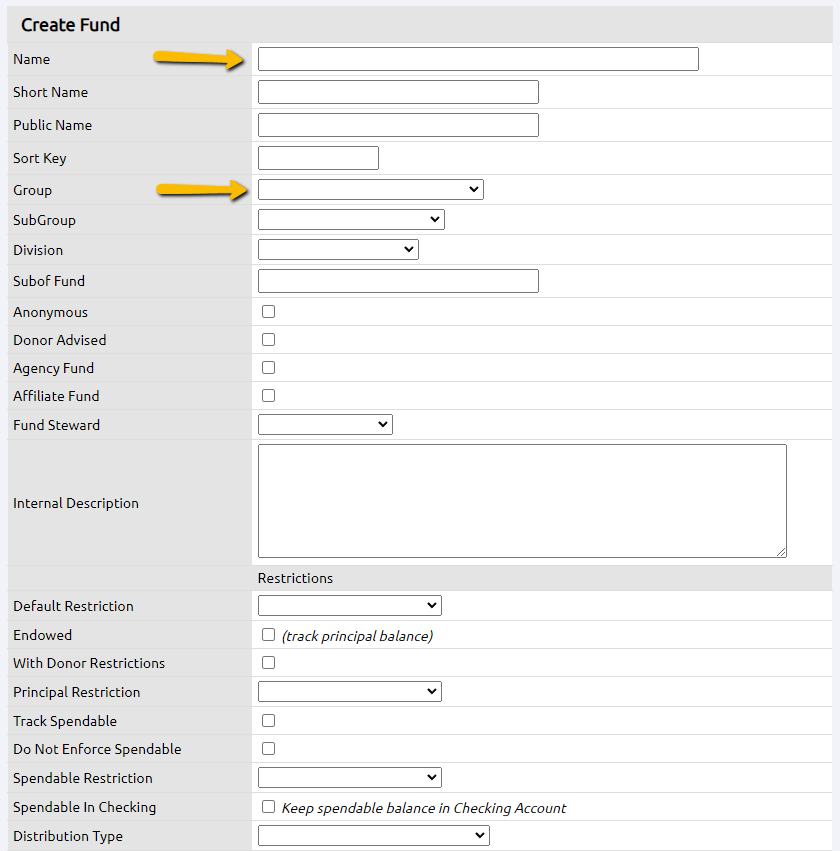Check the Affiliate Fund option
840x851 pixels.
[268, 395]
